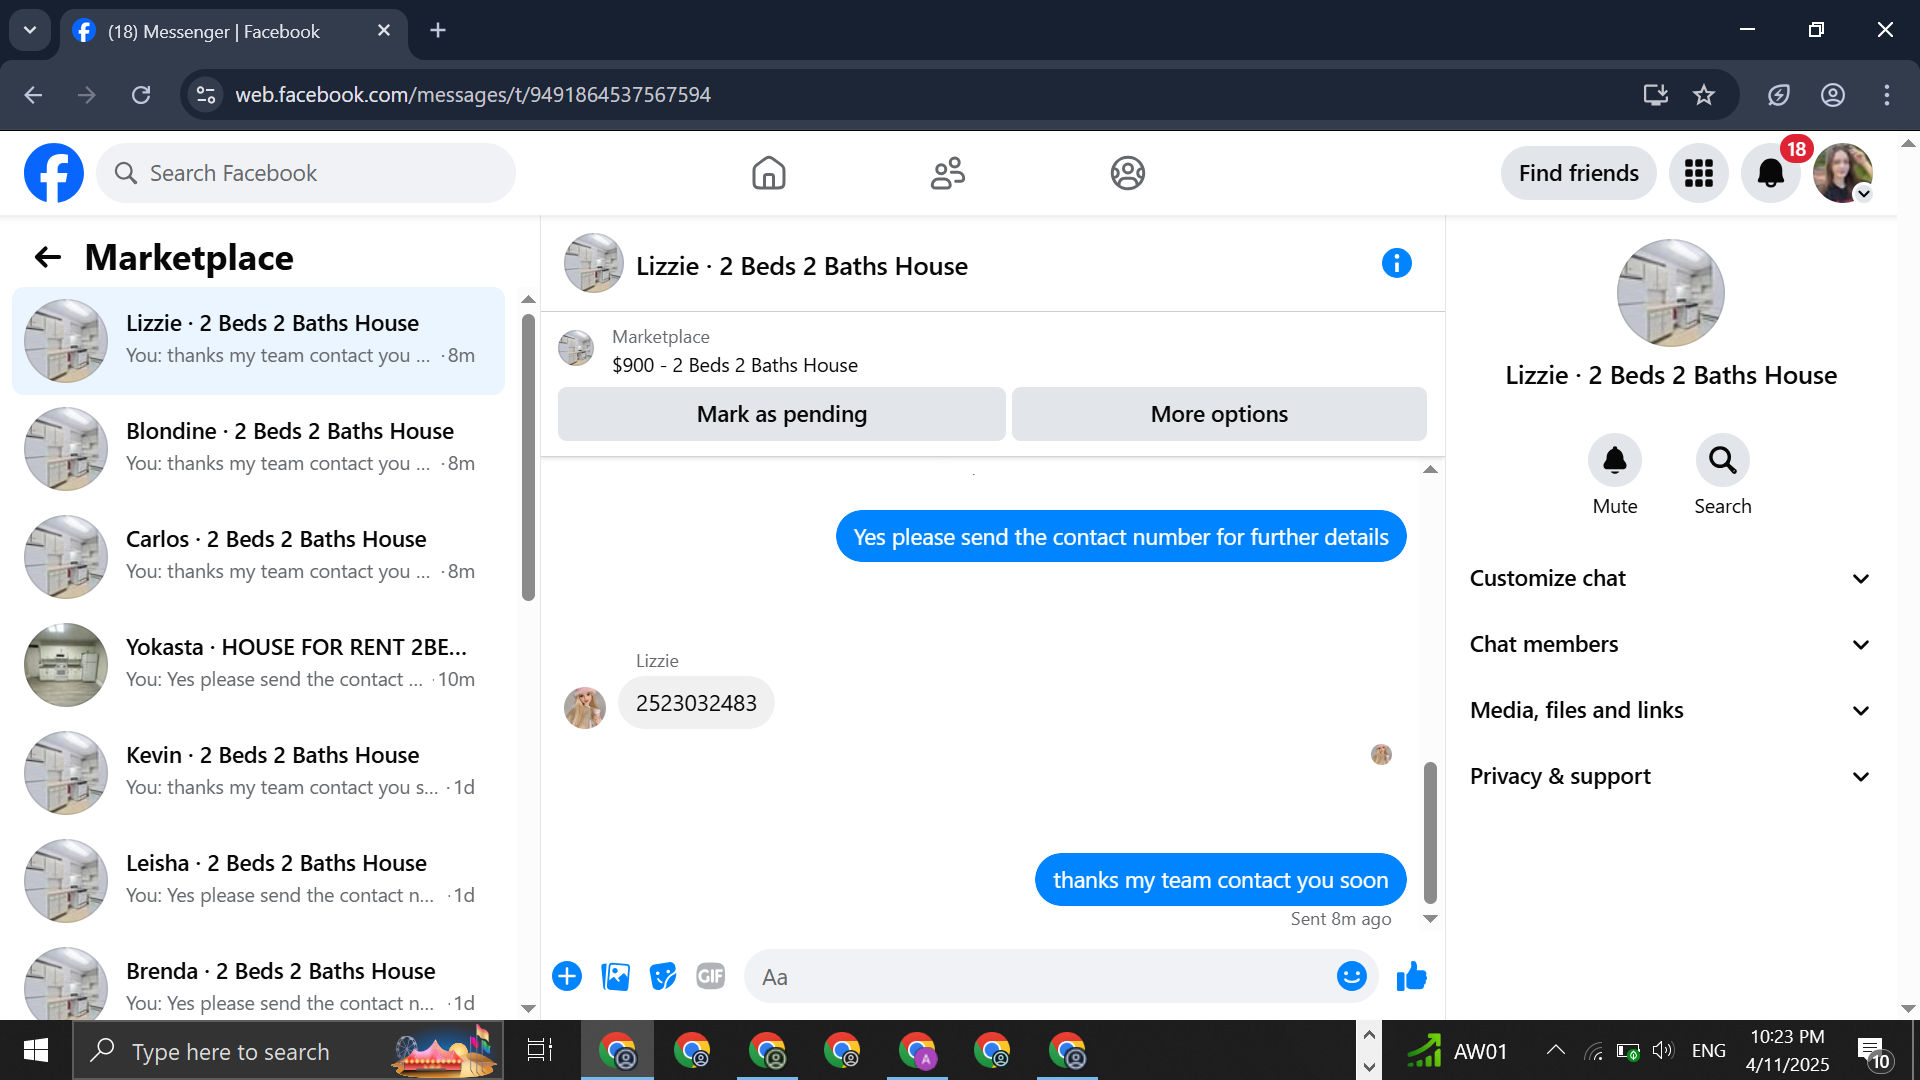Choose a sticker with the sticker icon
Screen dimensions: 1920x1080
click(663, 976)
